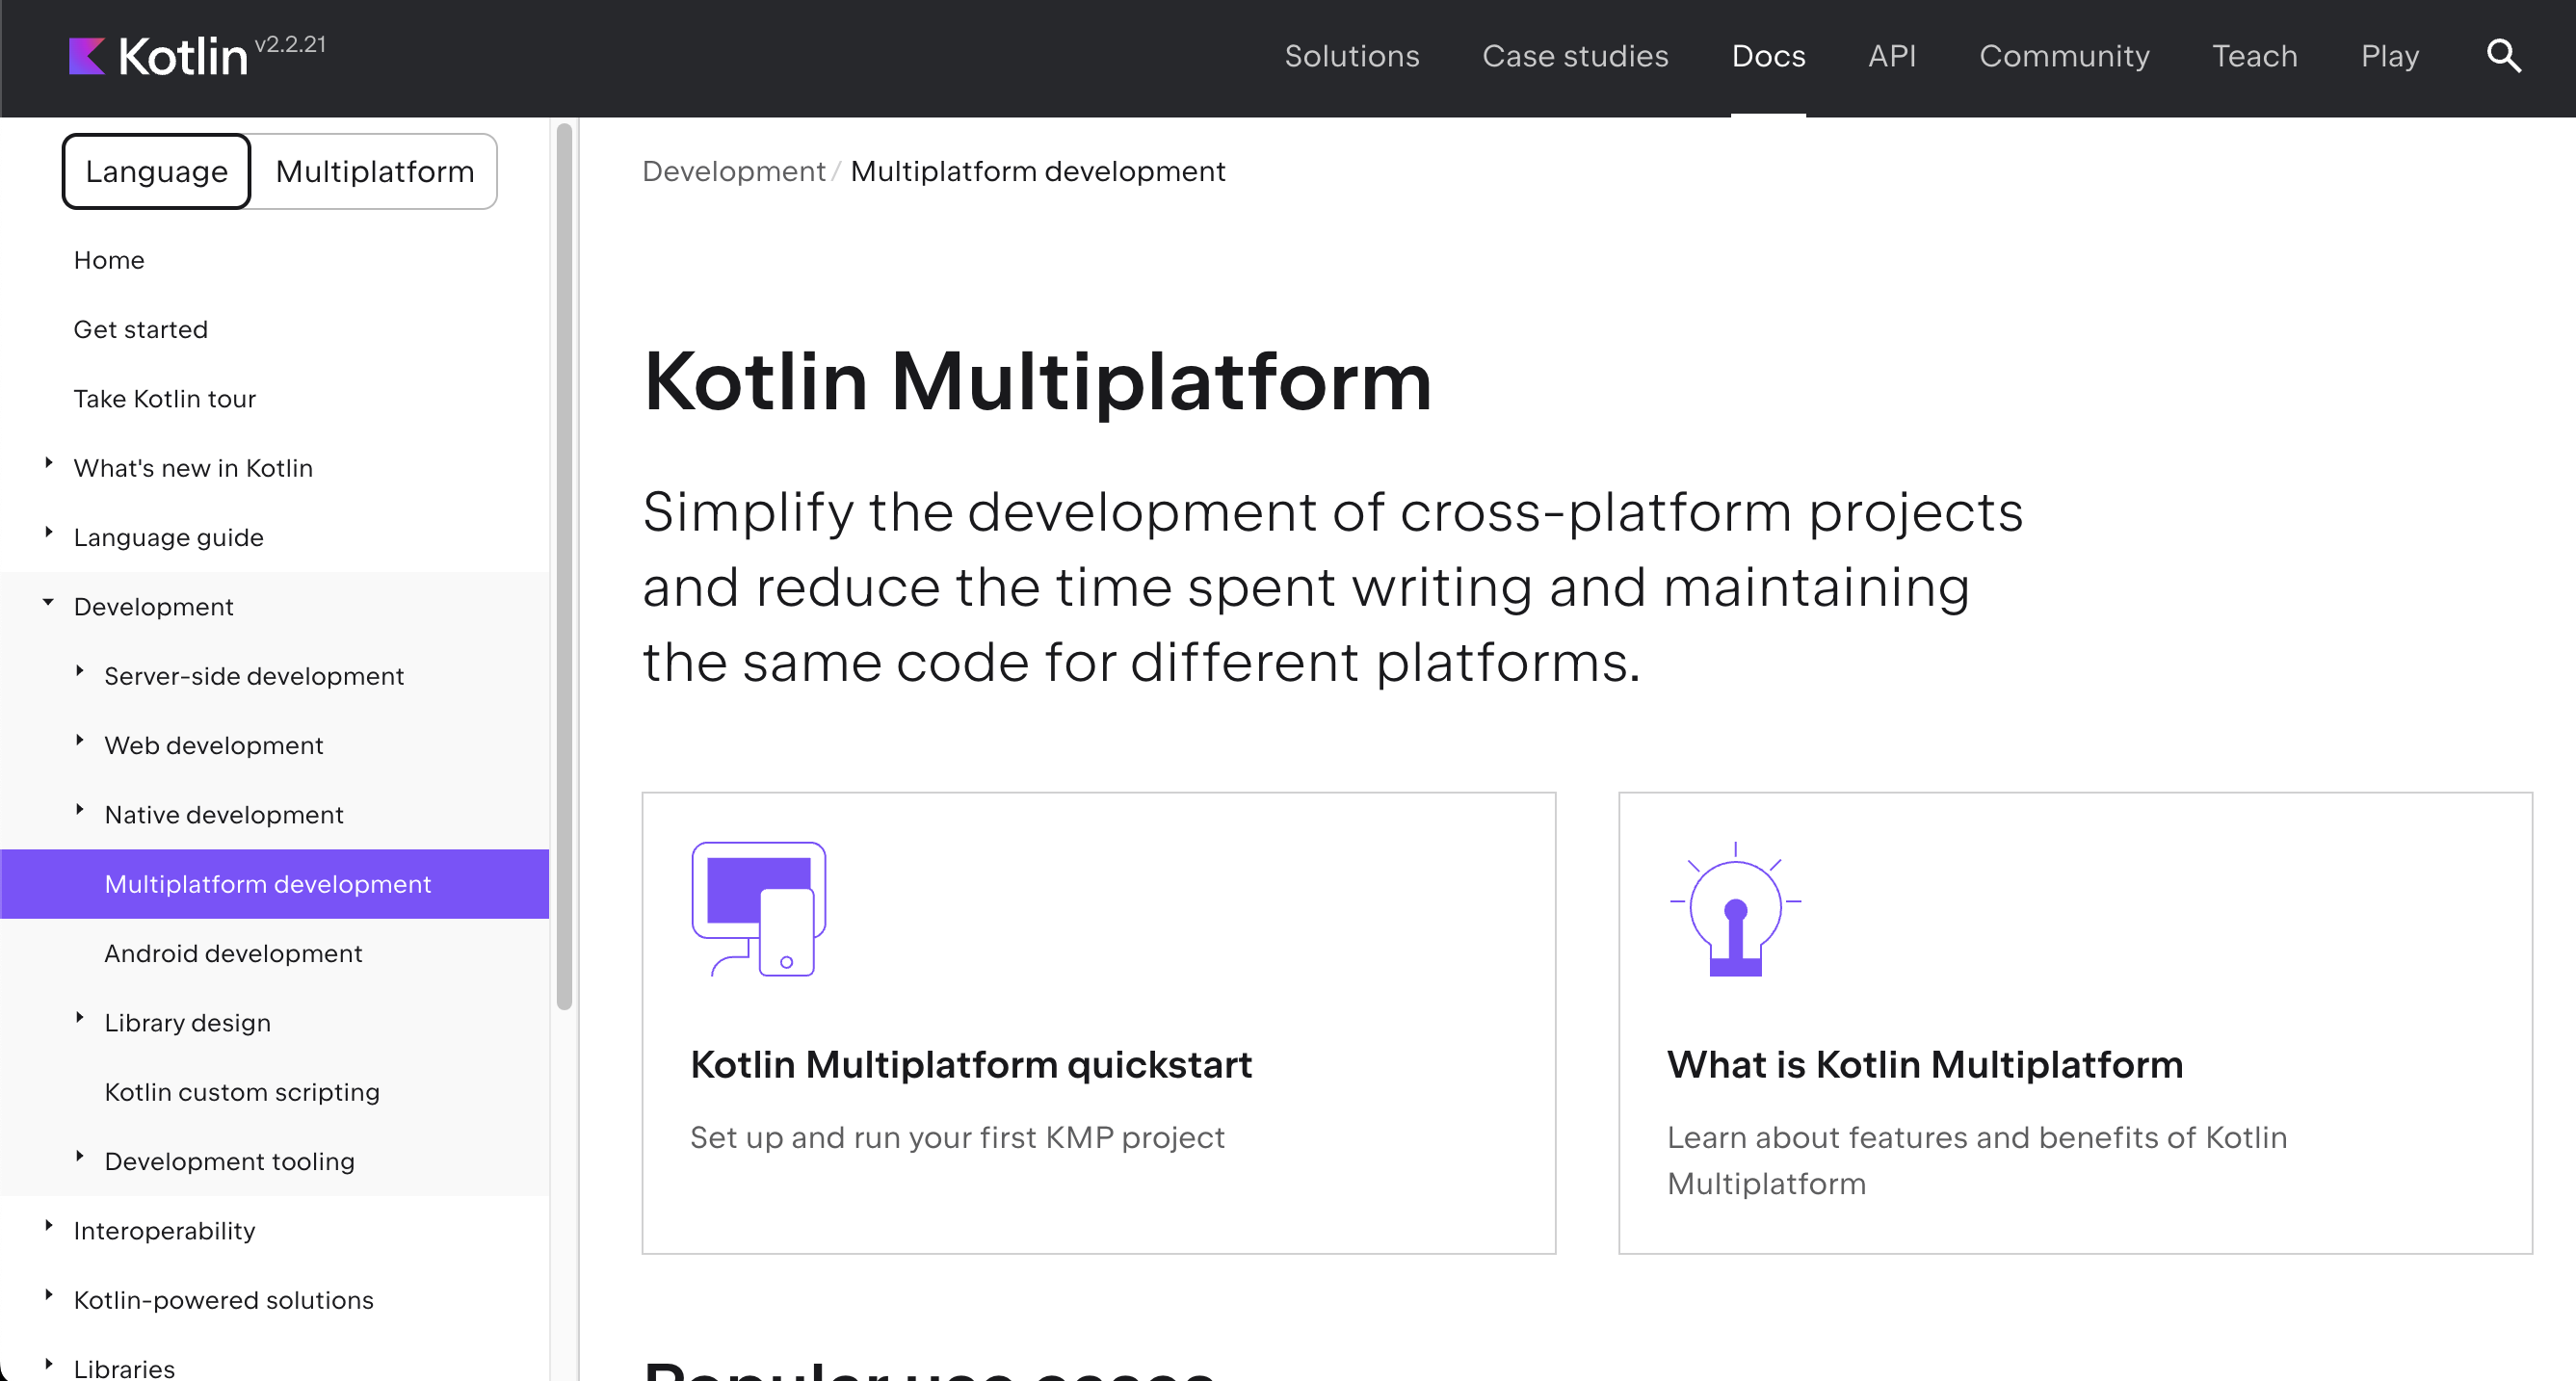Image resolution: width=2576 pixels, height=1381 pixels.
Task: Switch to the Multiplatform toggle option
Action: point(374,171)
